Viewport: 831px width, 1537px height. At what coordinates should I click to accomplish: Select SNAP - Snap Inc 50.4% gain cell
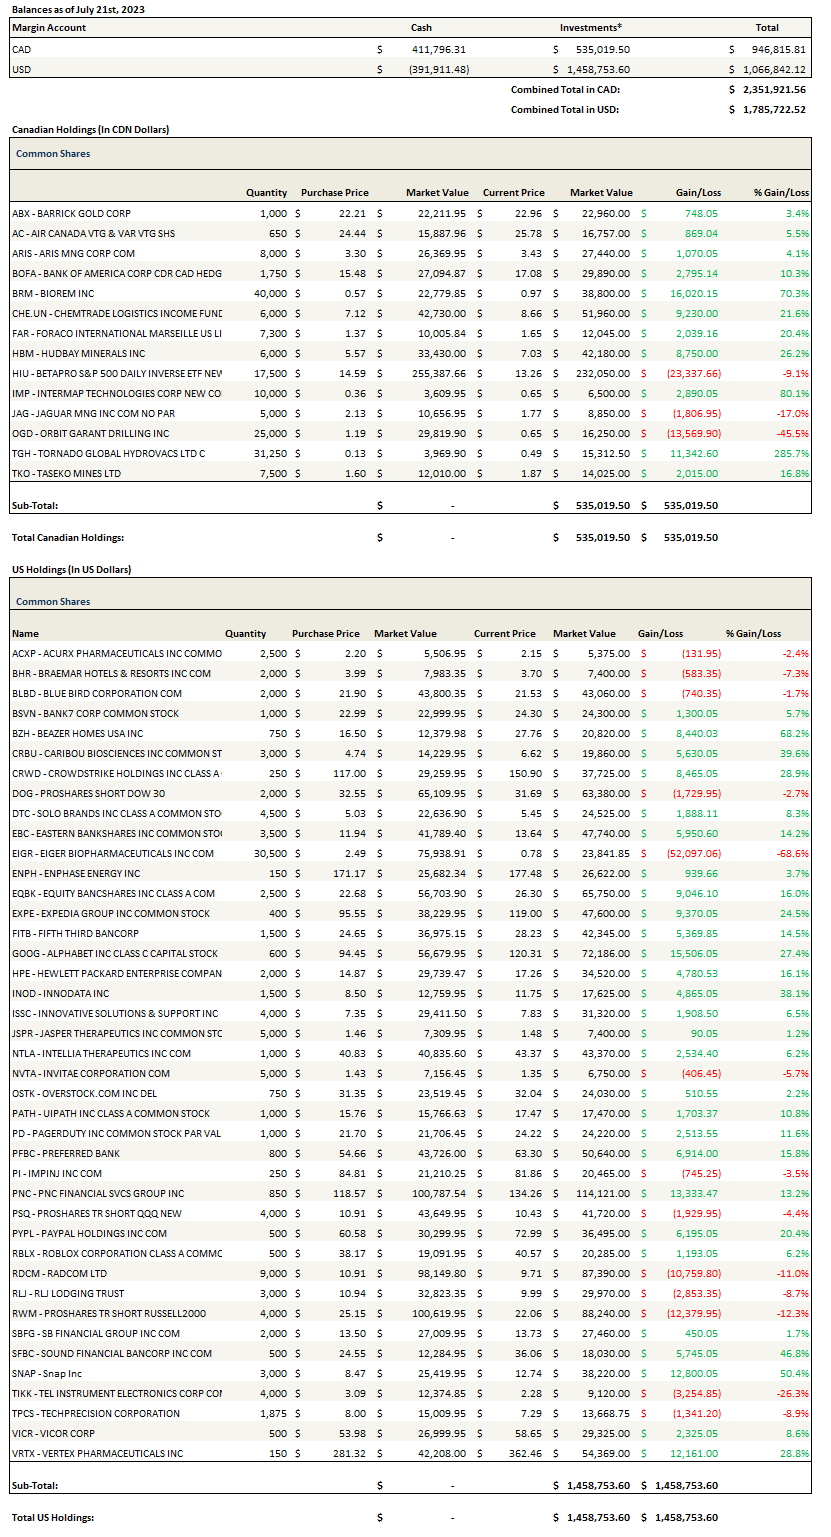(x=794, y=1373)
